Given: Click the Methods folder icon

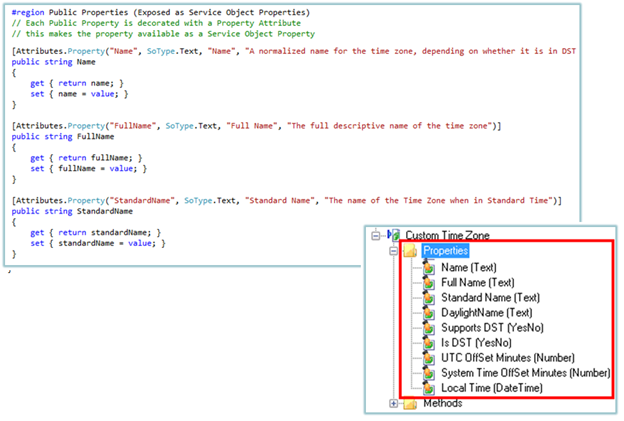Looking at the screenshot, I should coord(410,404).
